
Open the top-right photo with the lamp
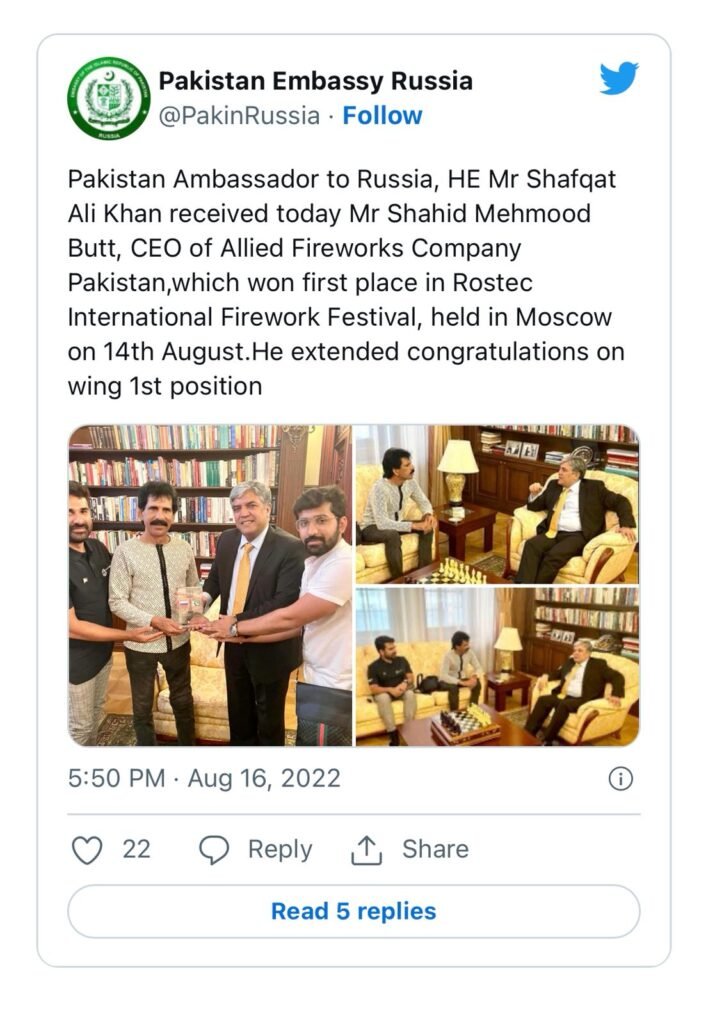click(497, 503)
